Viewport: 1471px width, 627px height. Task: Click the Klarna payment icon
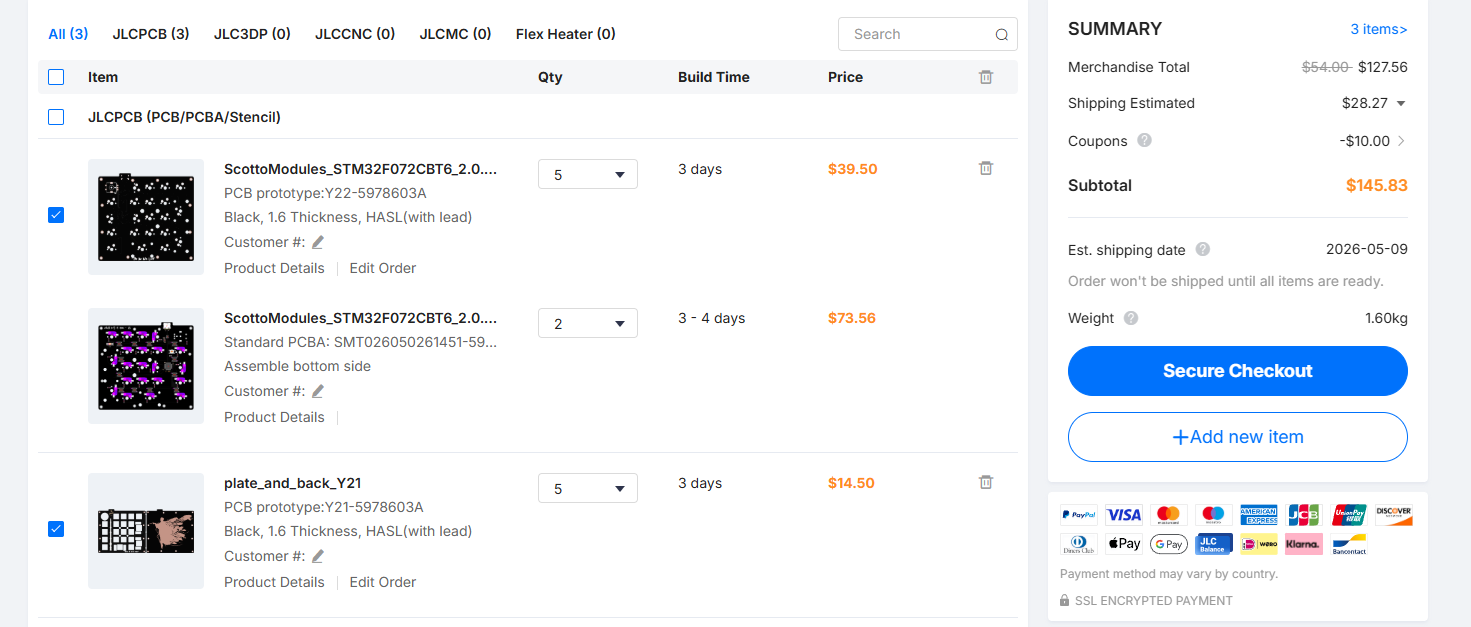(x=1304, y=544)
